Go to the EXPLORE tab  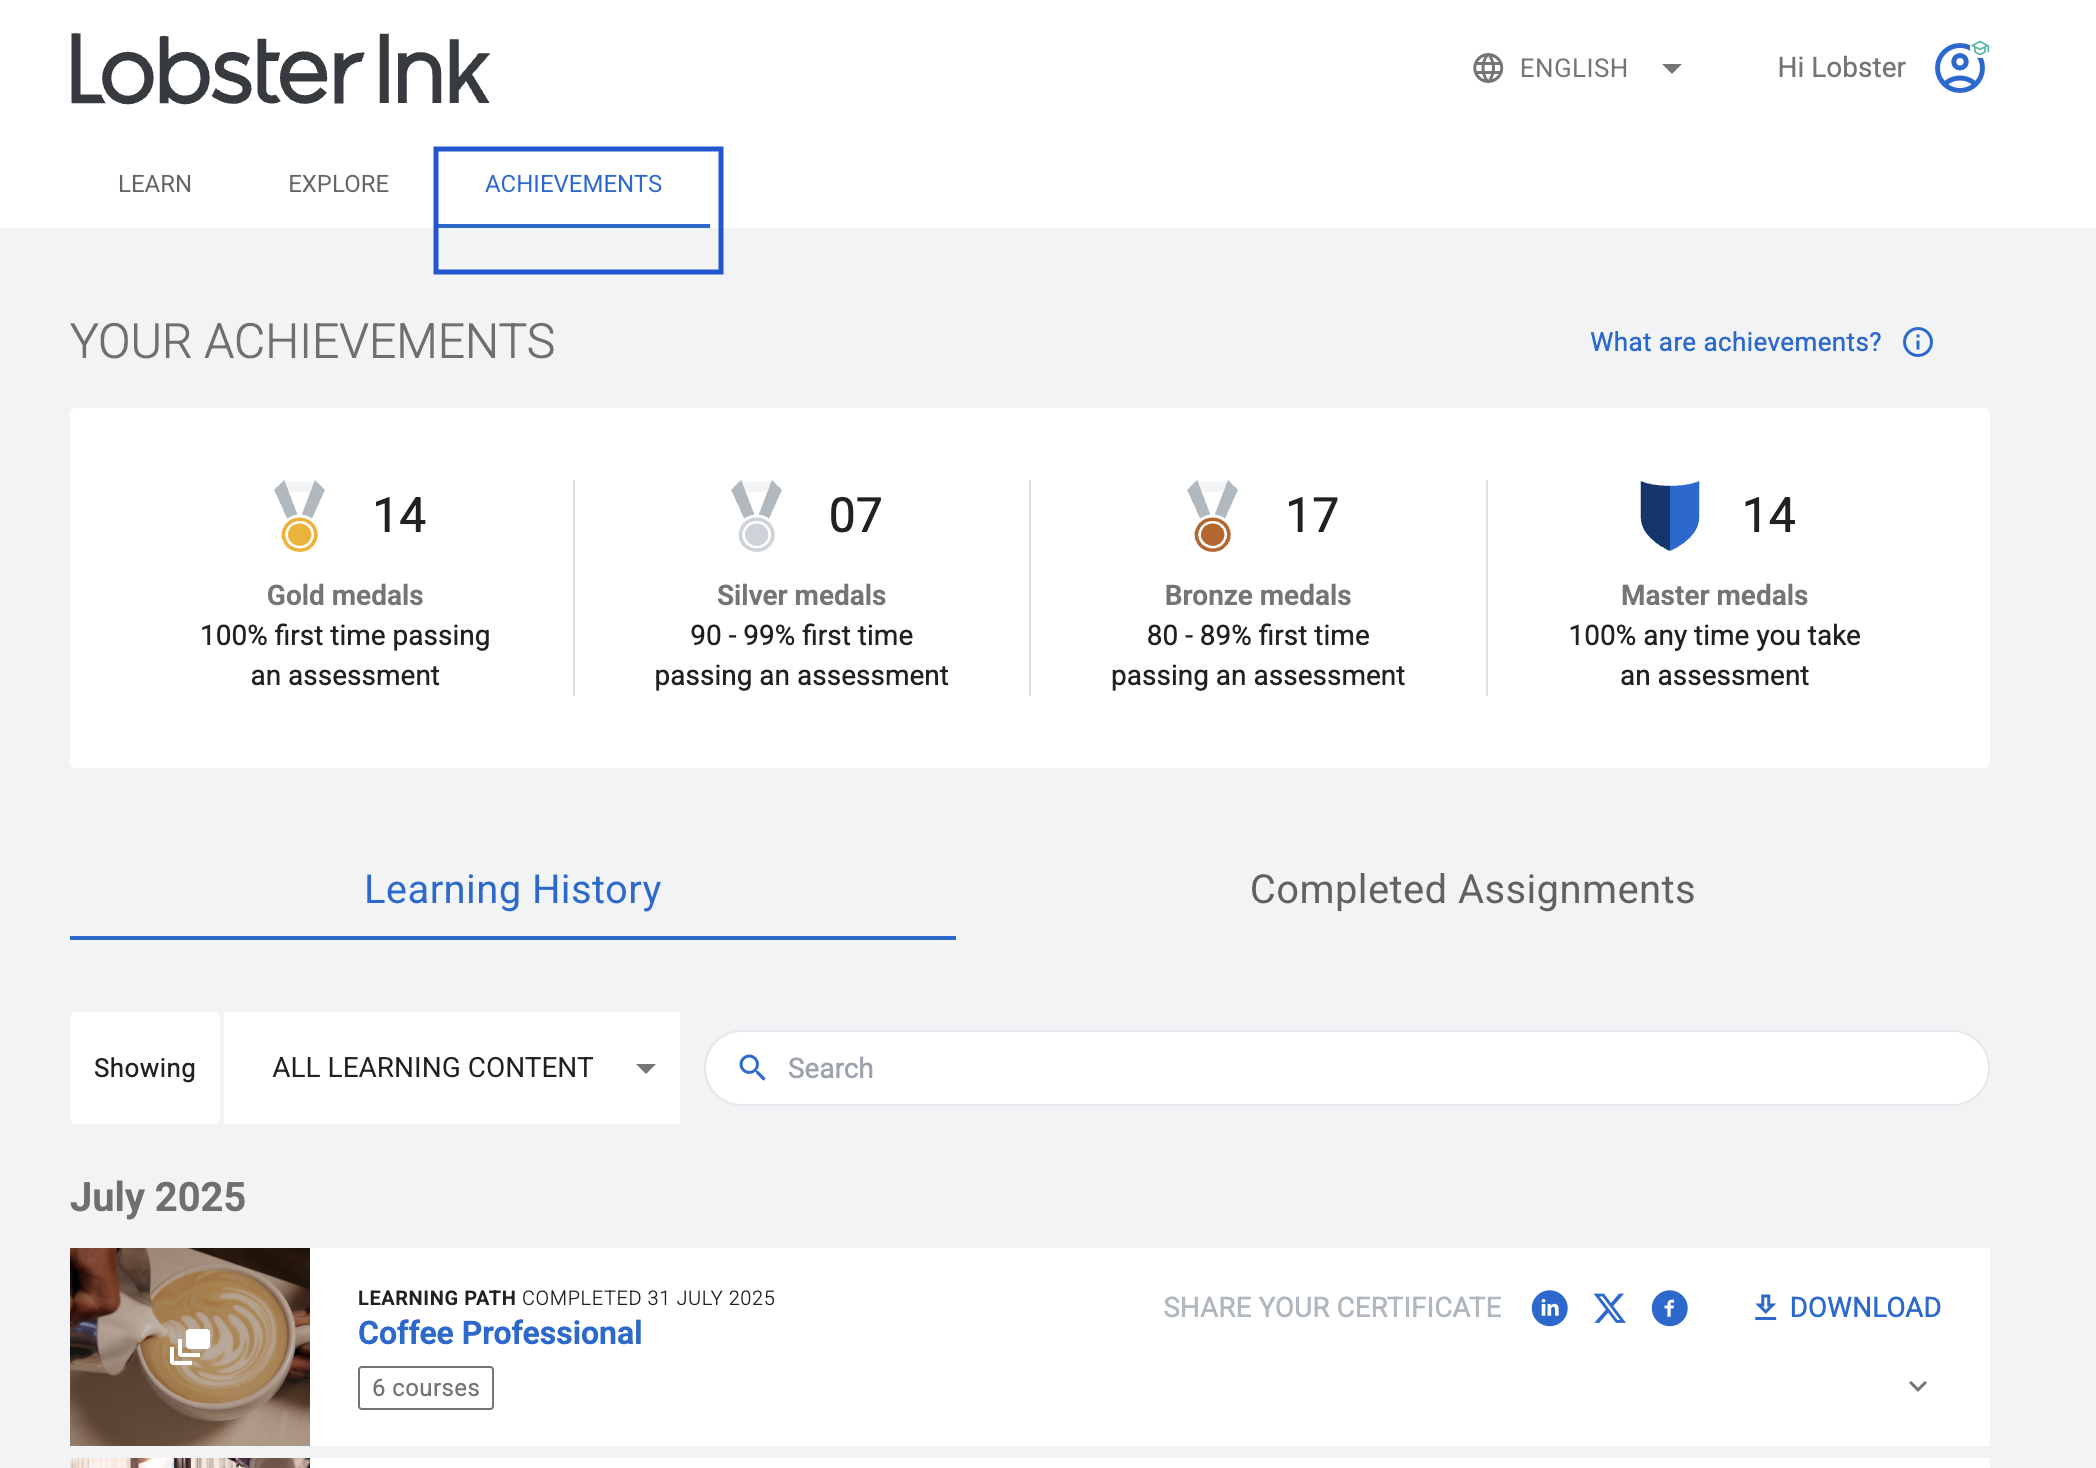click(x=339, y=184)
